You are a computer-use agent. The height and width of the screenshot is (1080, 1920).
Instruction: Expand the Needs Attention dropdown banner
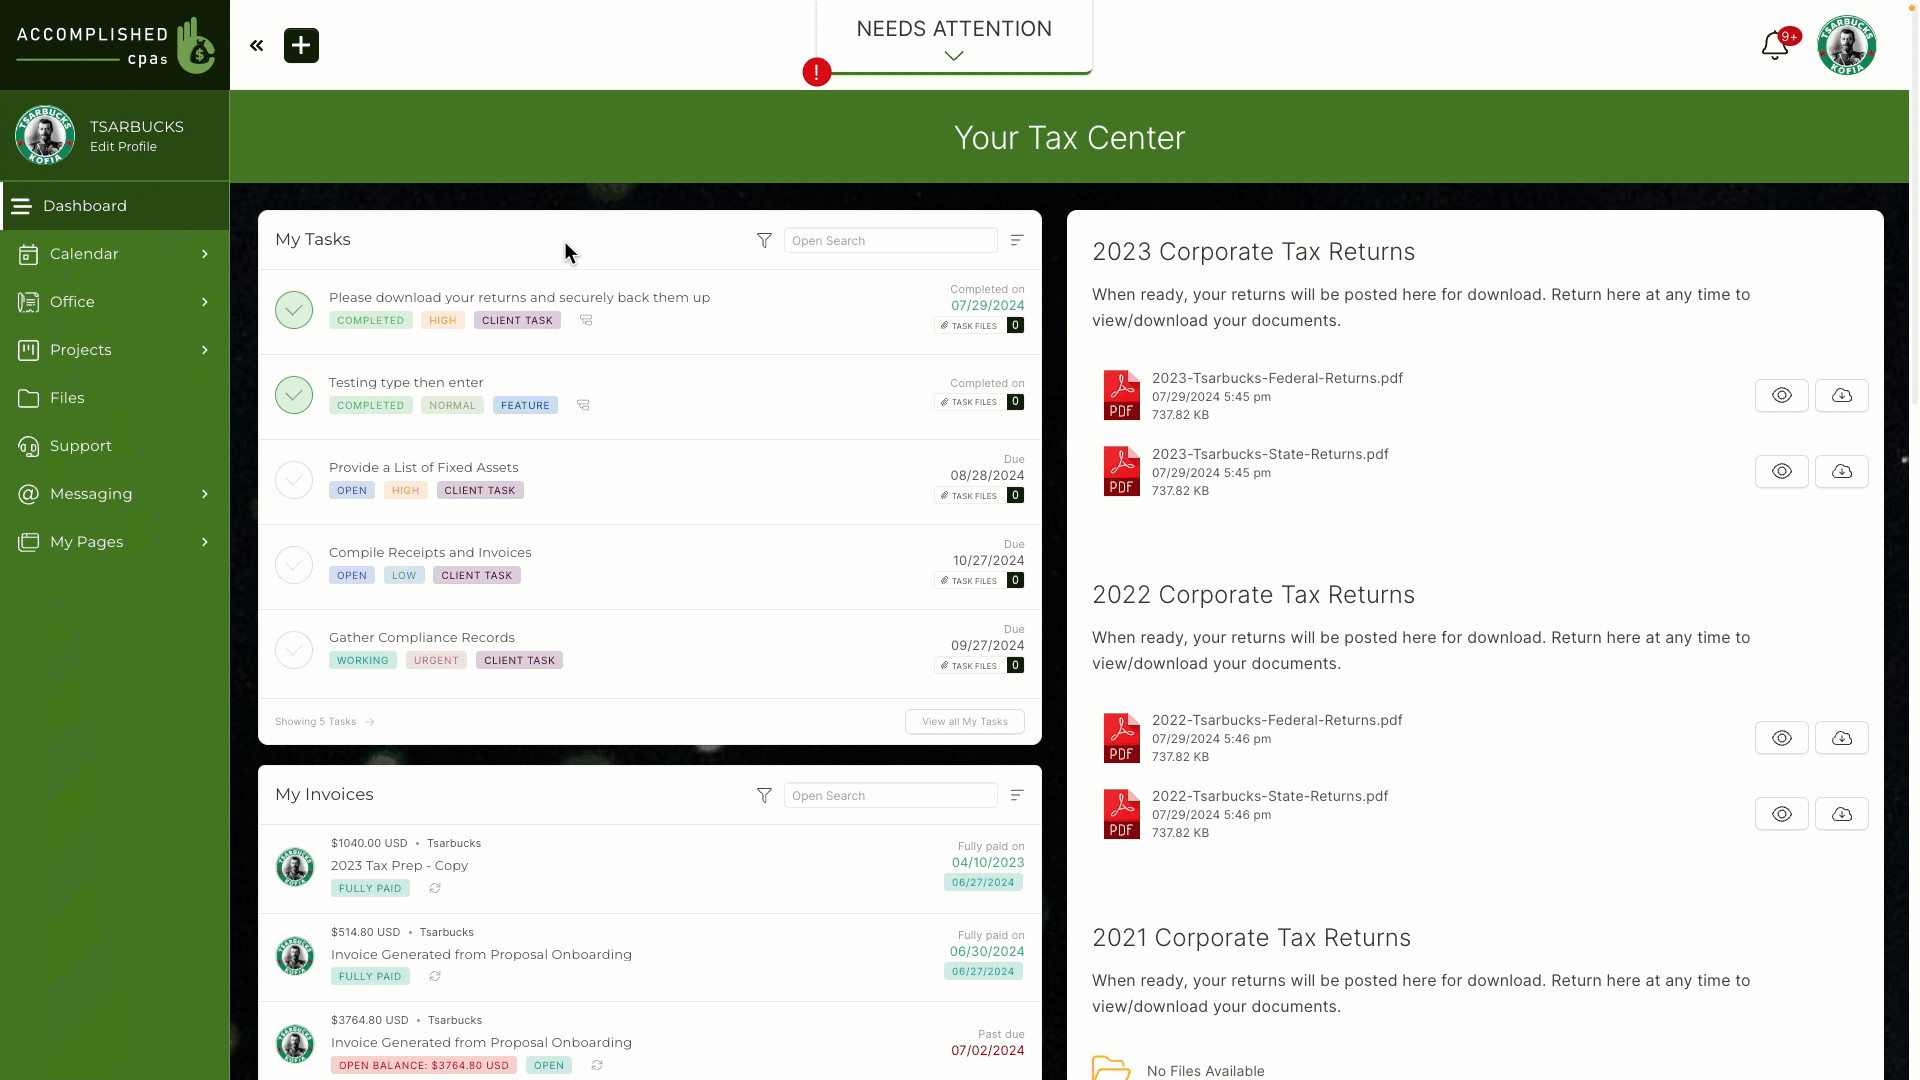pyautogui.click(x=953, y=55)
